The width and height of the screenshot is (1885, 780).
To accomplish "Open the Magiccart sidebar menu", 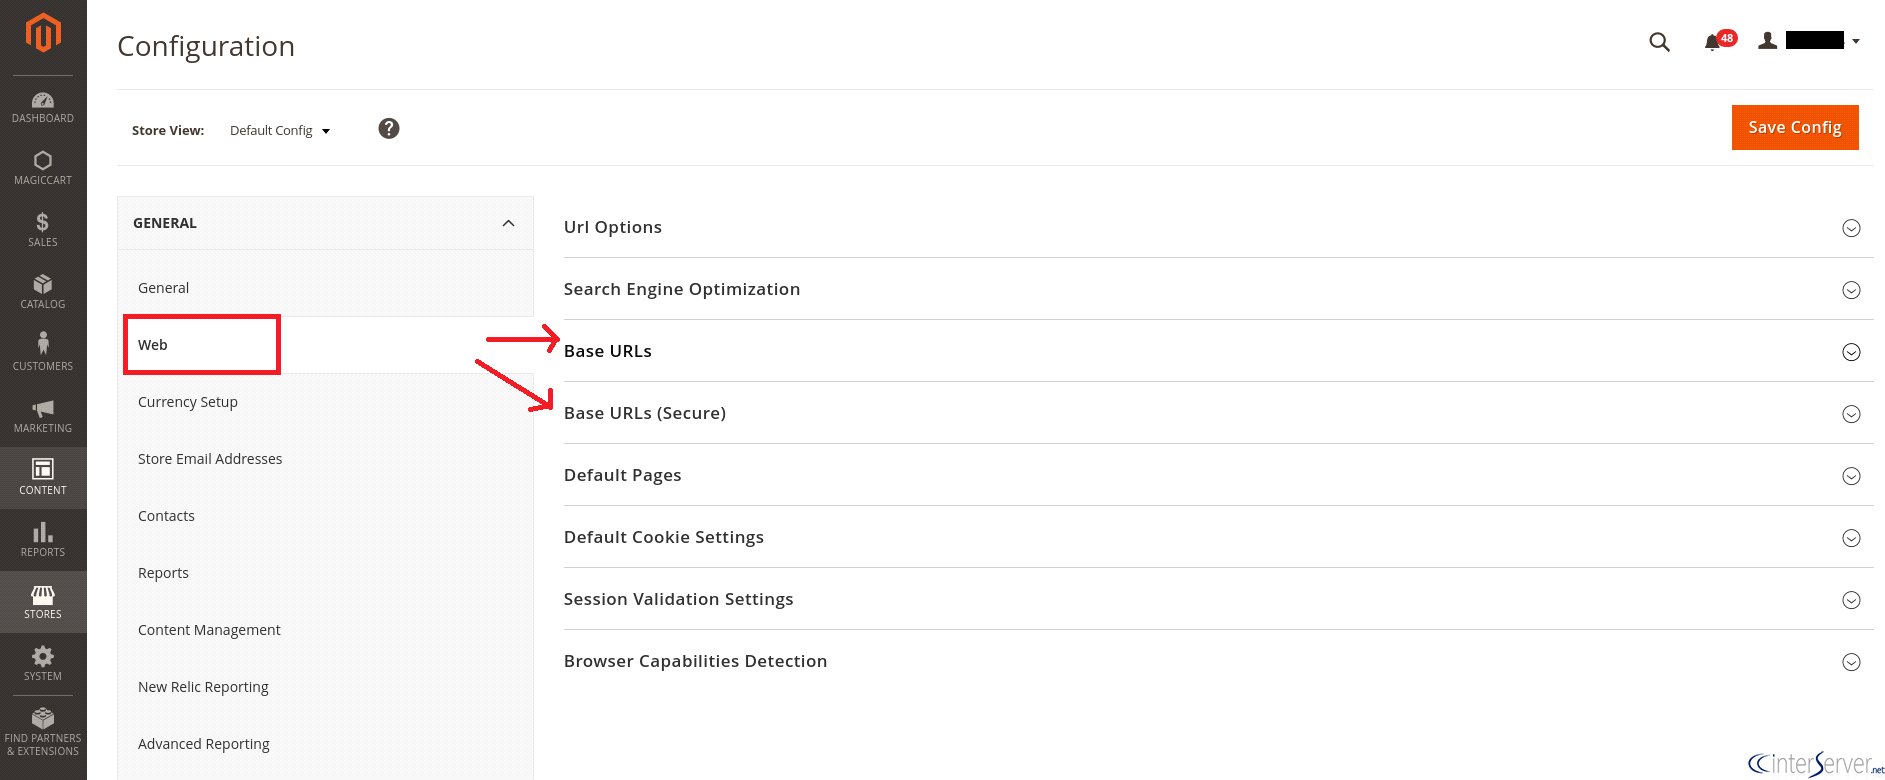I will (x=43, y=168).
